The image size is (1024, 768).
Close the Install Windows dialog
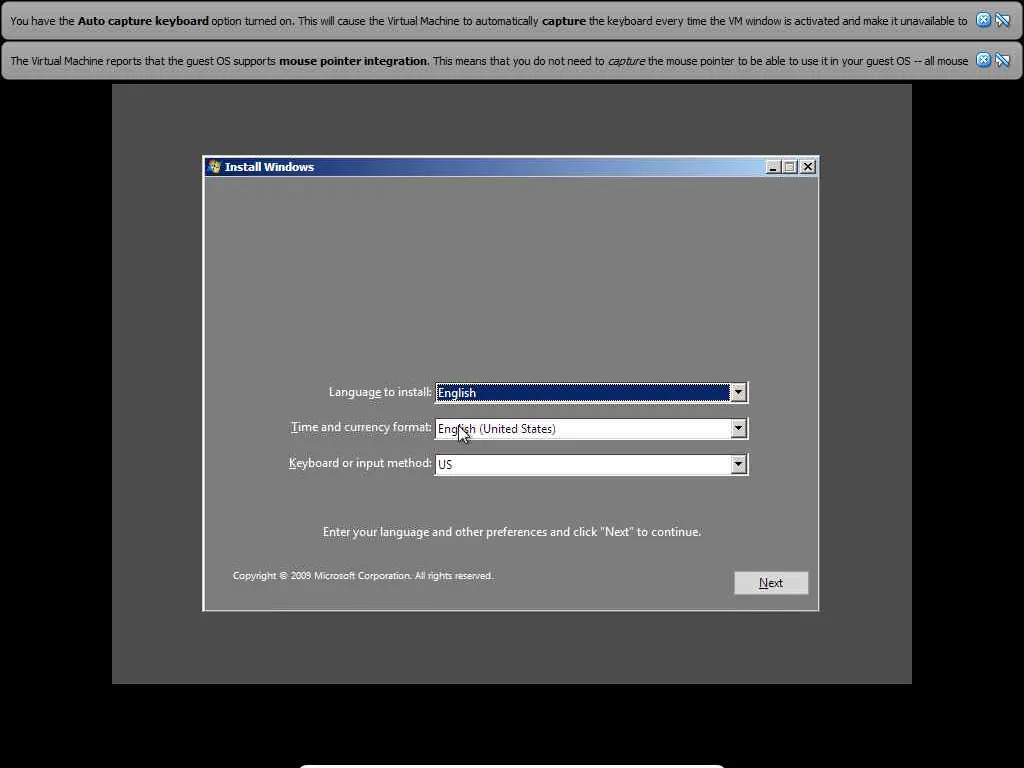pos(808,167)
